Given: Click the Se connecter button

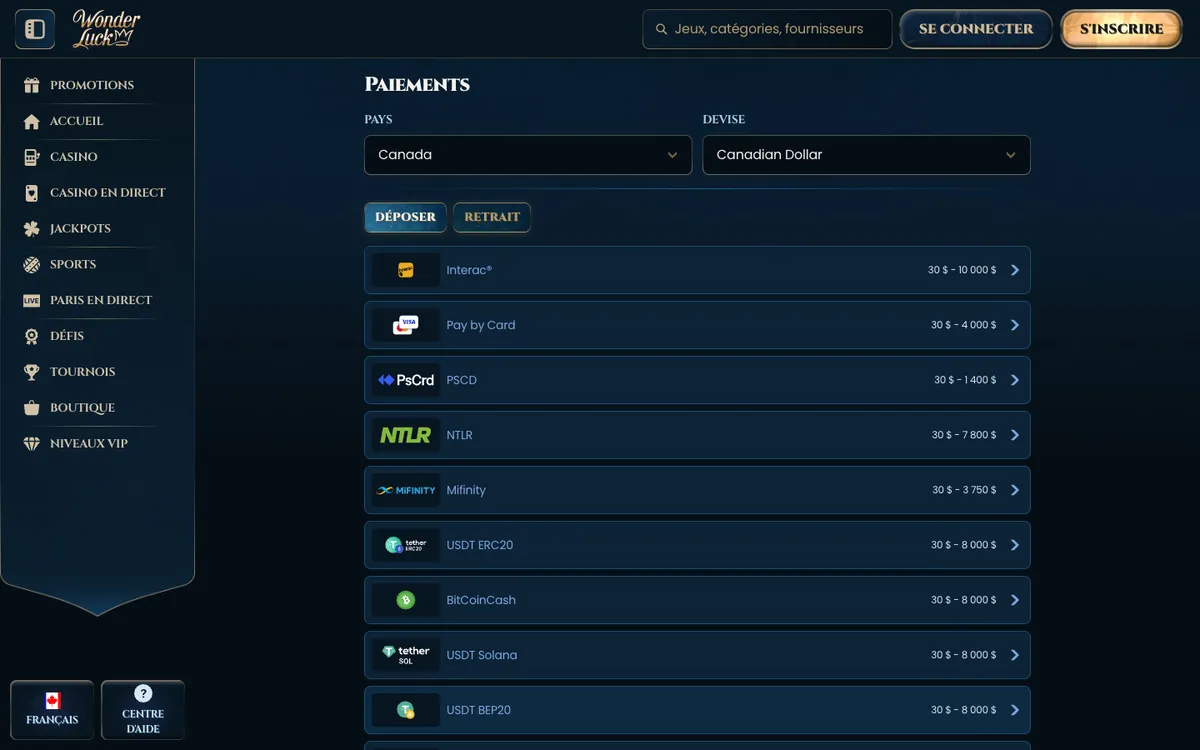Looking at the screenshot, I should (x=976, y=29).
